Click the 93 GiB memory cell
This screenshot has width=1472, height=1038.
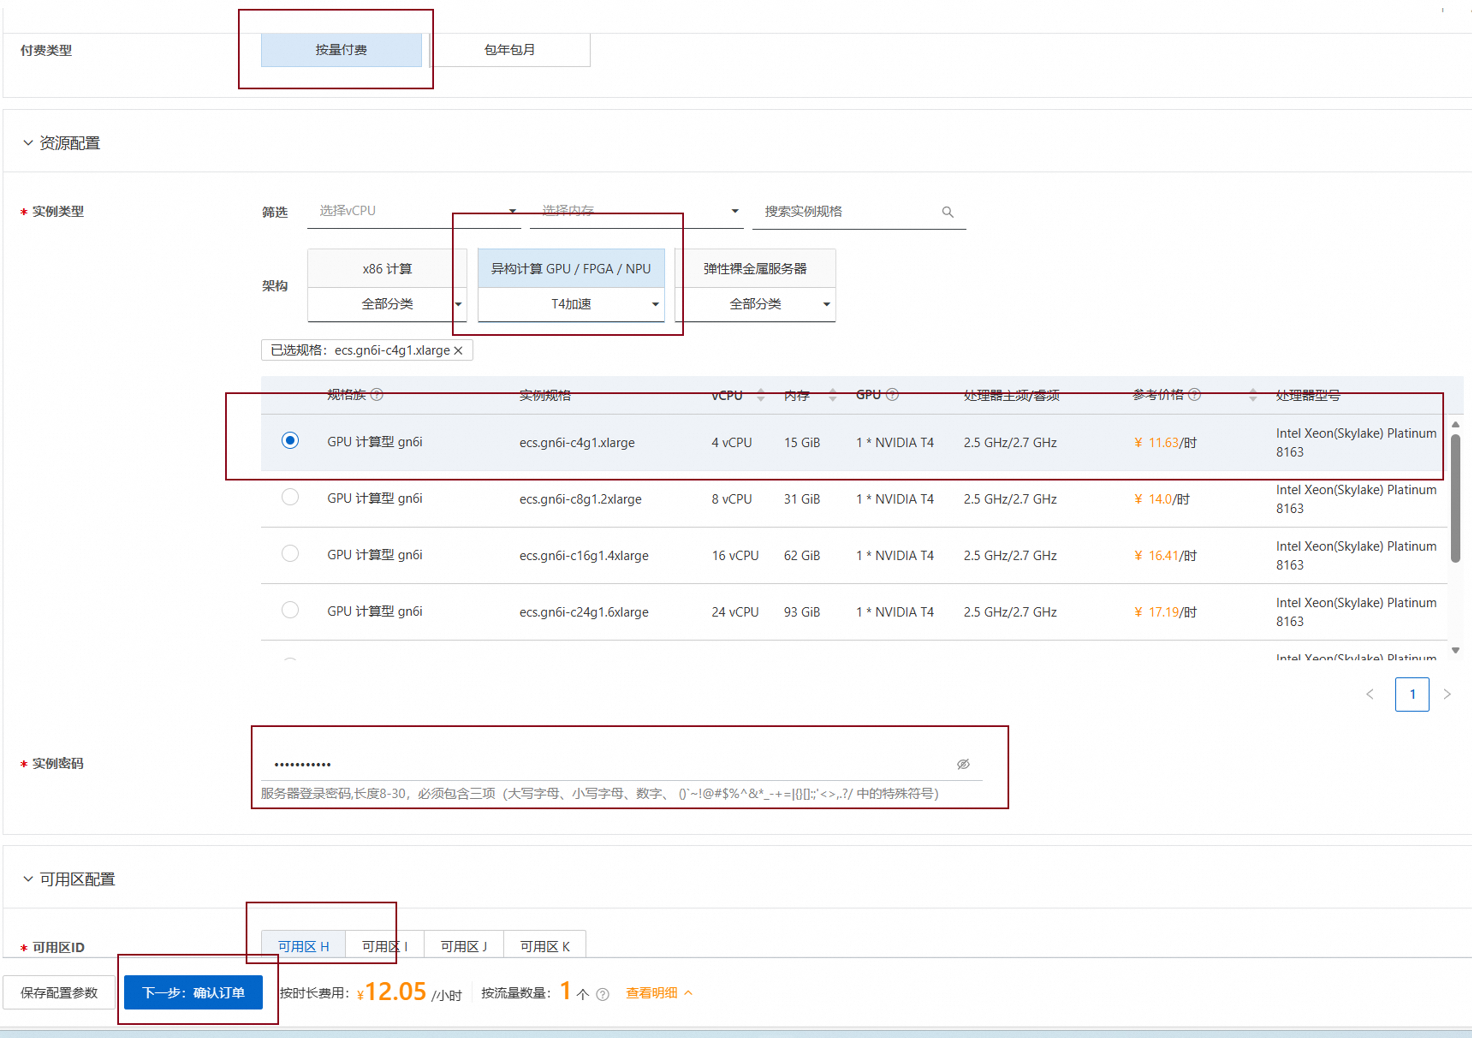(x=802, y=612)
